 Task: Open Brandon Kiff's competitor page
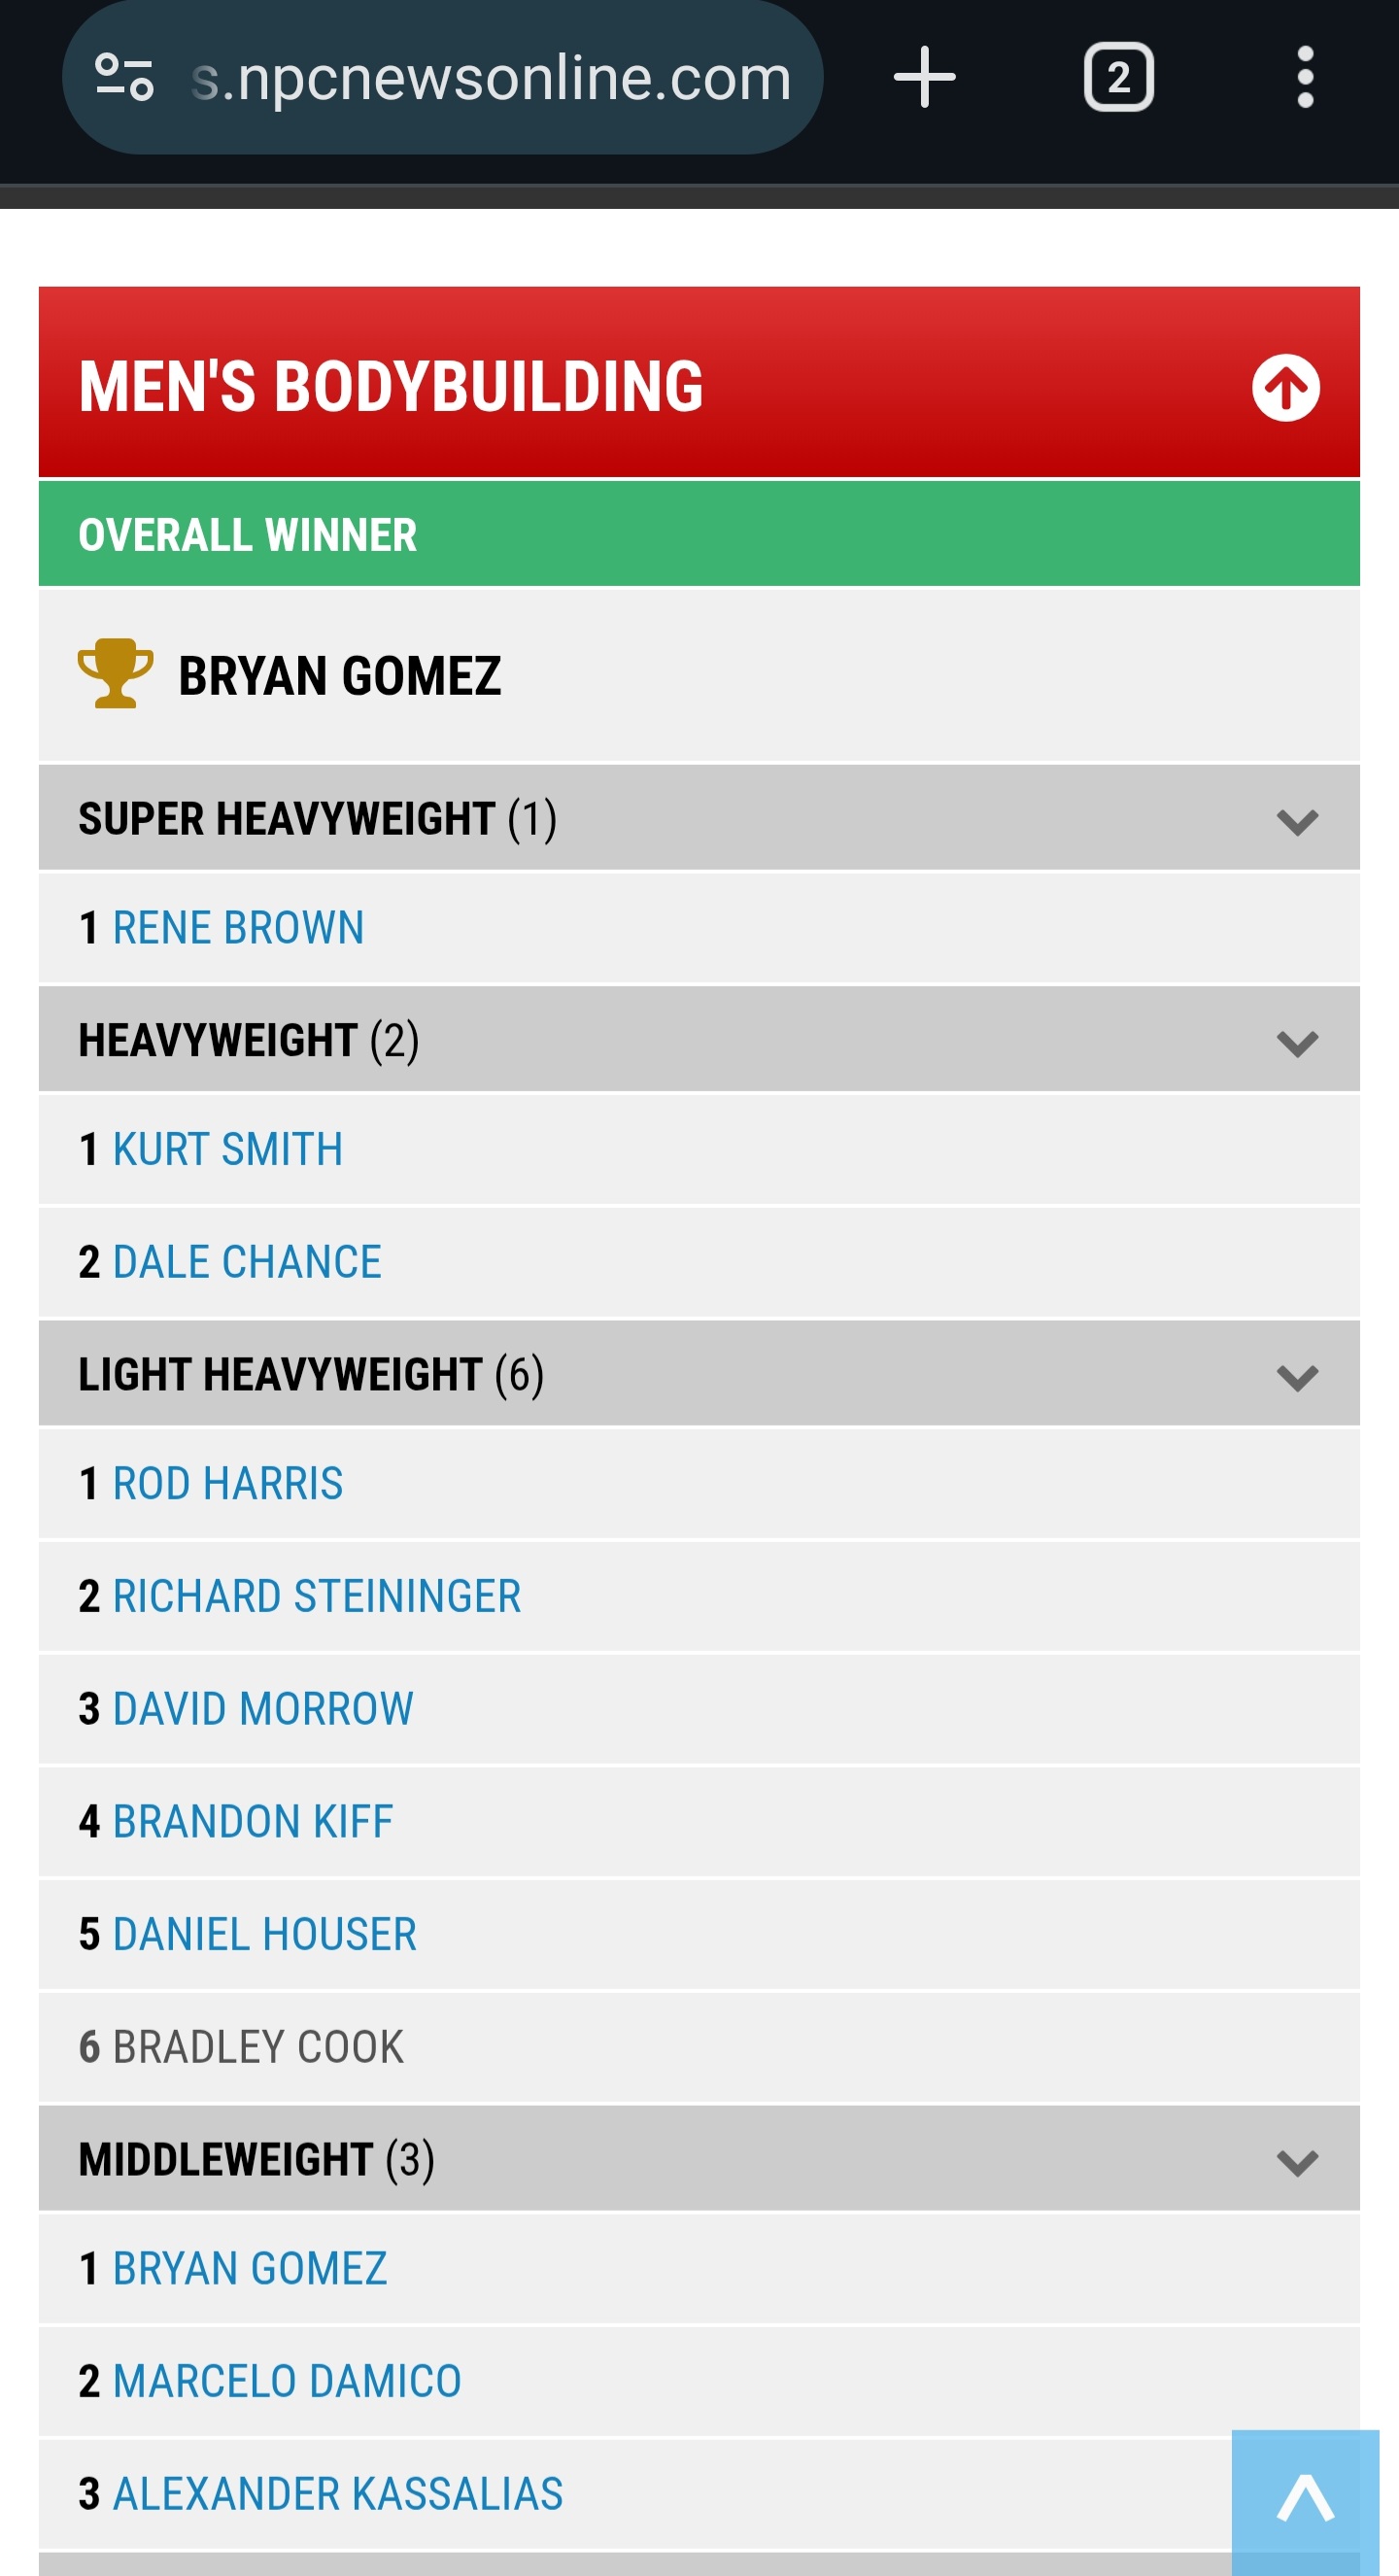[253, 1822]
